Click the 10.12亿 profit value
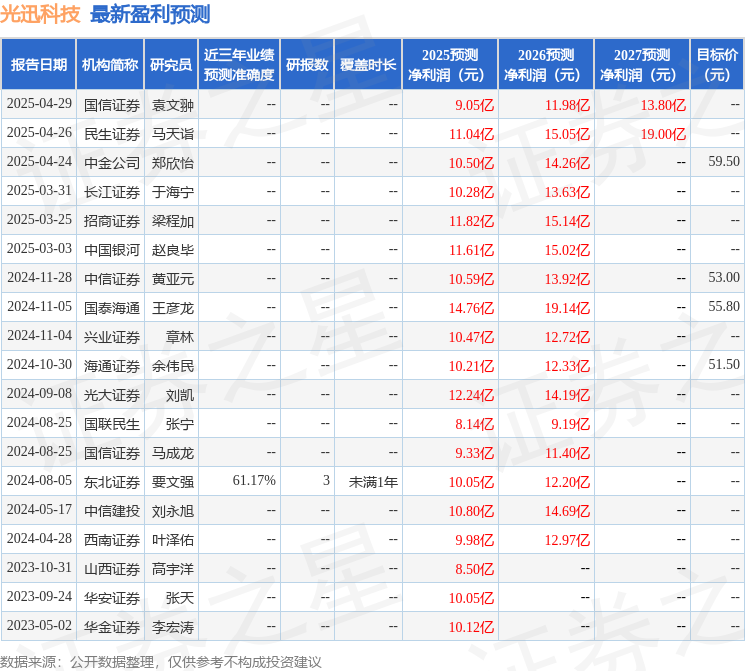Image resolution: width=745 pixels, height=671 pixels. tap(471, 627)
